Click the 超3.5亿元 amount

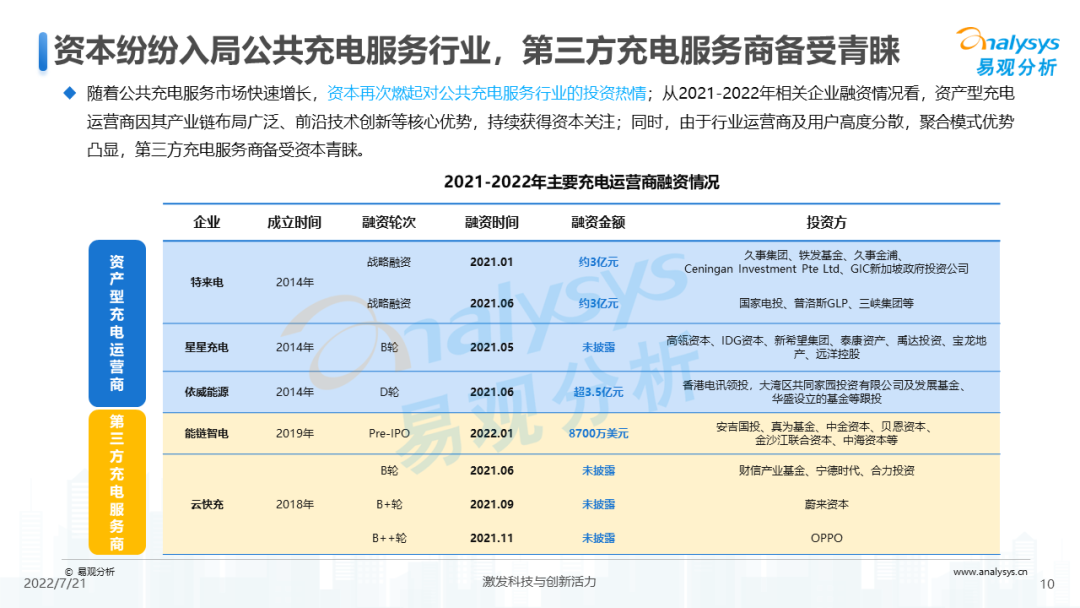[x=598, y=392]
